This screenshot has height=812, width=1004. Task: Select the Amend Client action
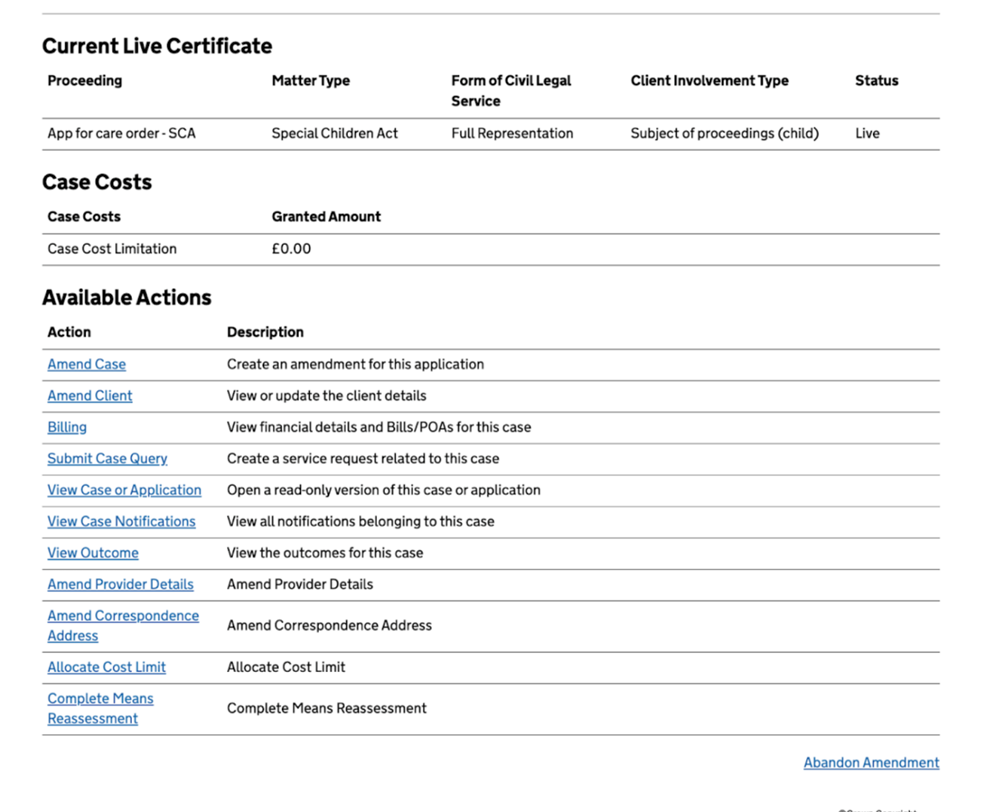[90, 396]
